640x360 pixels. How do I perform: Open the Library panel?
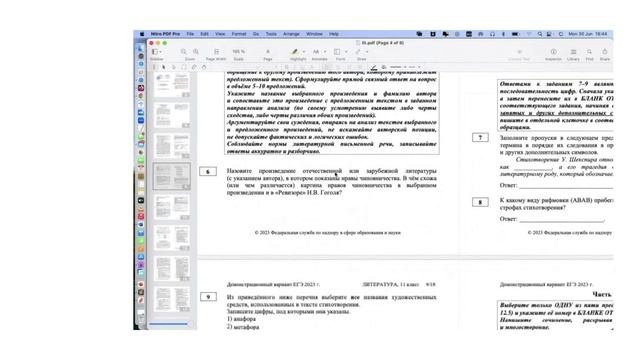click(573, 52)
